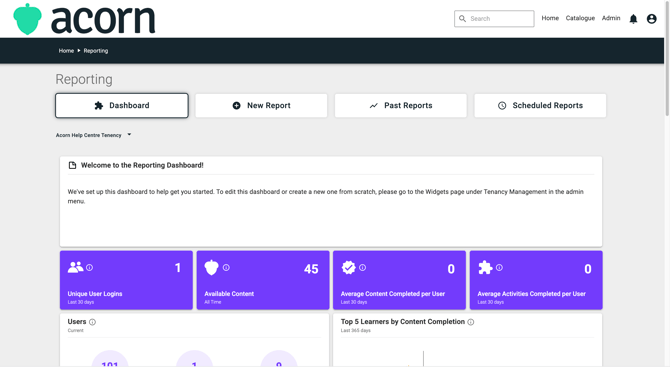Click the puzzle icon on Dashboard tab
The image size is (670, 367).
coord(99,106)
